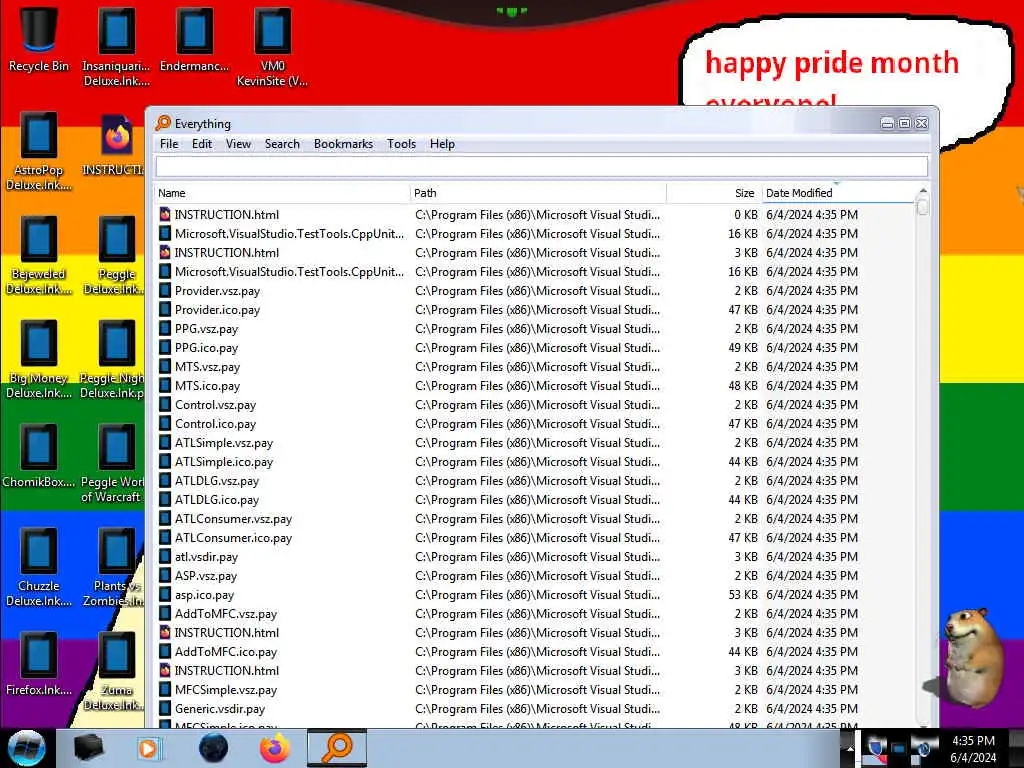This screenshot has height=768, width=1024.
Task: Click the Everything magnifier title bar icon
Action: point(163,123)
